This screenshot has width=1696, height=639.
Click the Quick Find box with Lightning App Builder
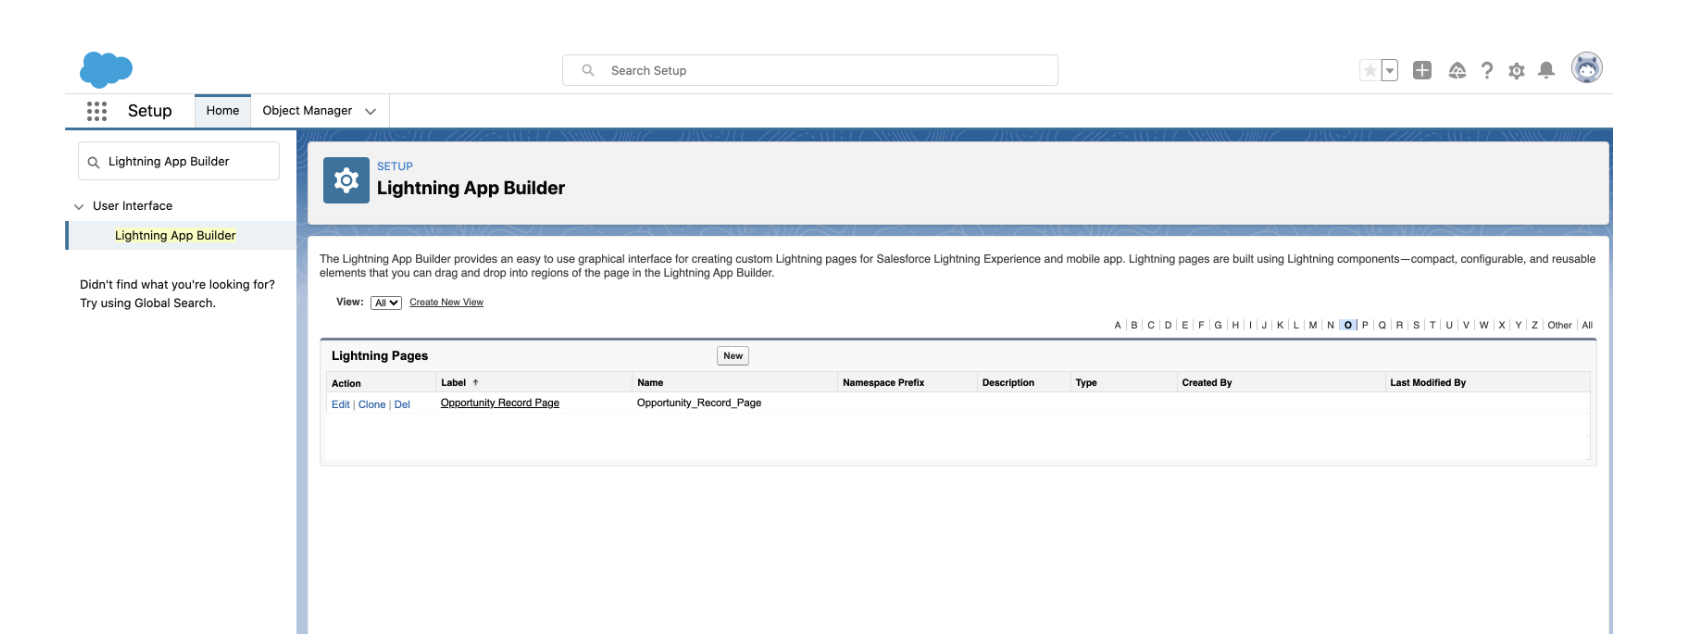tap(179, 161)
